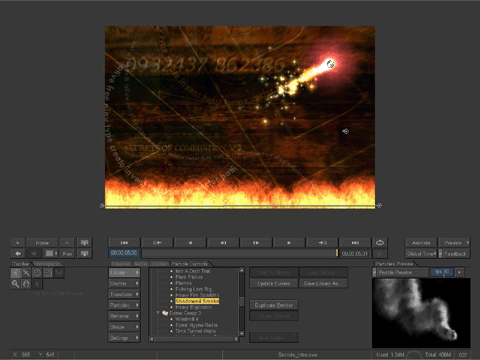
Task: Select the Time Tunnel Walls emitter
Action: (x=195, y=331)
